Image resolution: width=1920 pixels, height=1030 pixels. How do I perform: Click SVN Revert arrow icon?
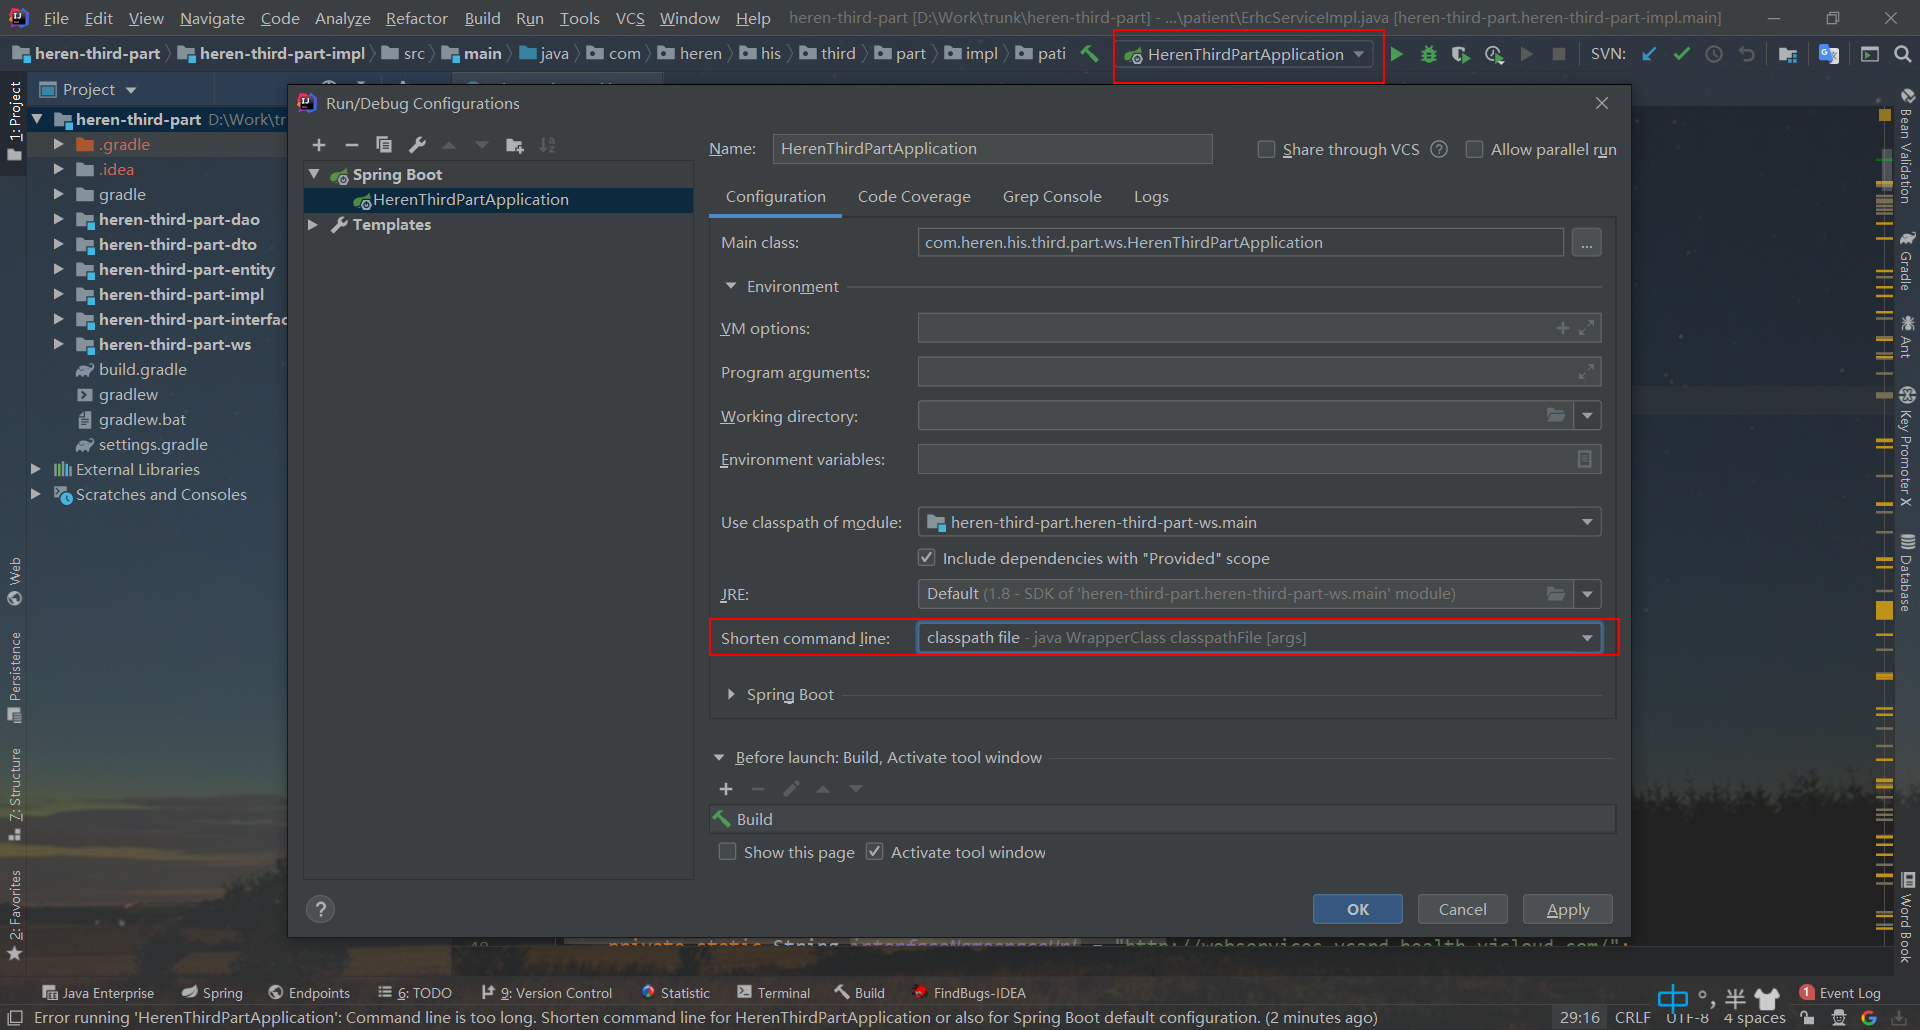[x=1747, y=54]
